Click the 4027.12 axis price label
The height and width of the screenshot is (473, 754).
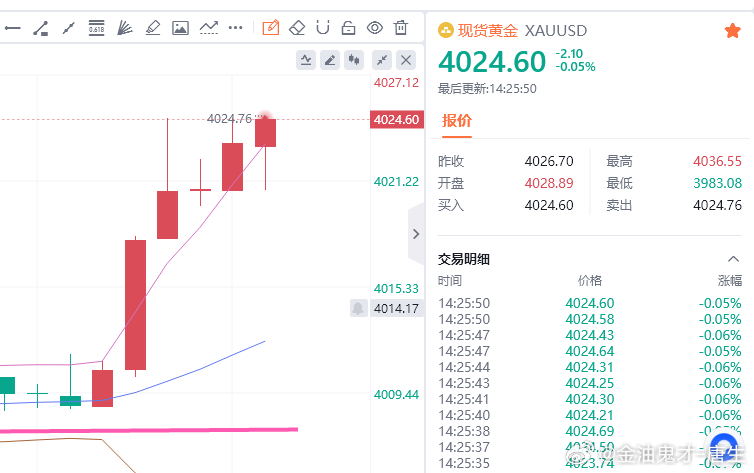pyautogui.click(x=396, y=83)
